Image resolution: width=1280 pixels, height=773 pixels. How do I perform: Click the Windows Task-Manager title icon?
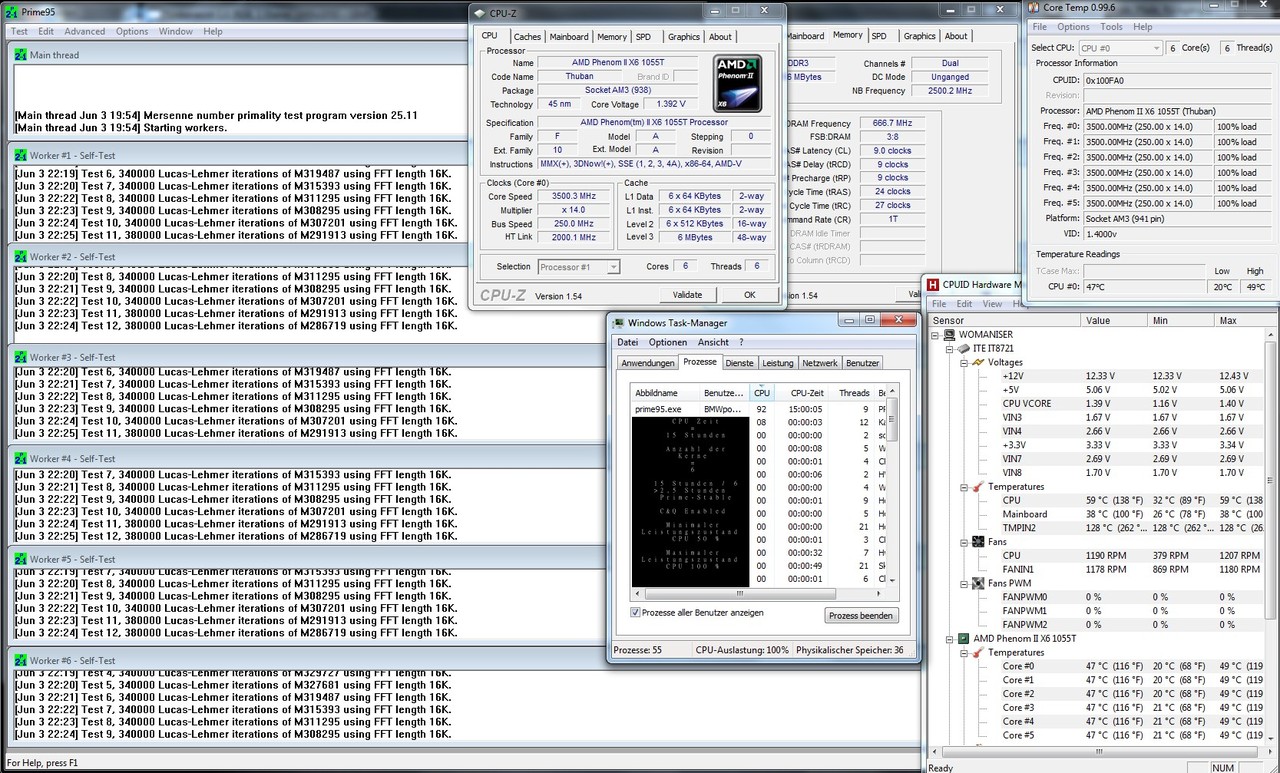(619, 322)
